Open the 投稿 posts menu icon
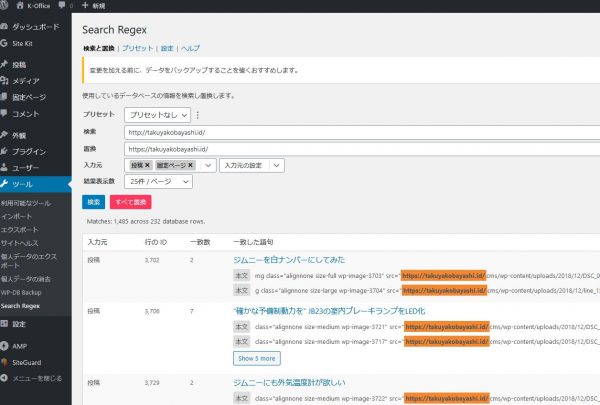The width and height of the screenshot is (600, 405). coord(7,65)
